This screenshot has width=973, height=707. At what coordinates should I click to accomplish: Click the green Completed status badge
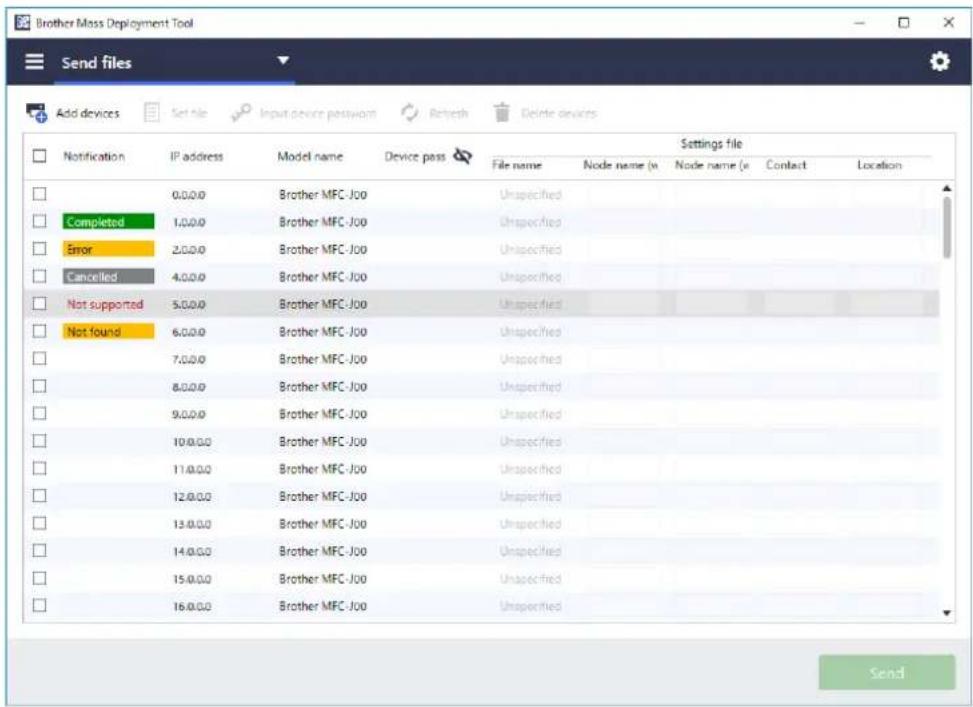tap(108, 222)
